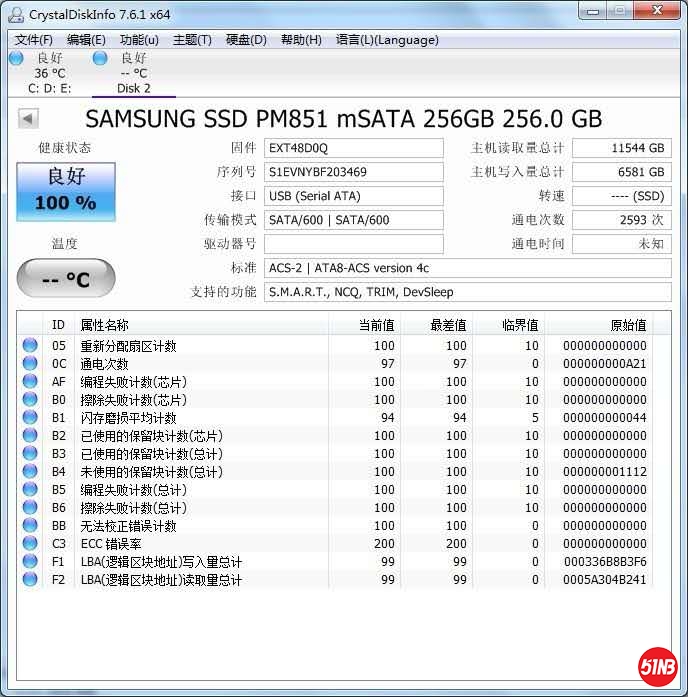
Task: Click the blue status orb for attribute 05
Action: pos(30,346)
